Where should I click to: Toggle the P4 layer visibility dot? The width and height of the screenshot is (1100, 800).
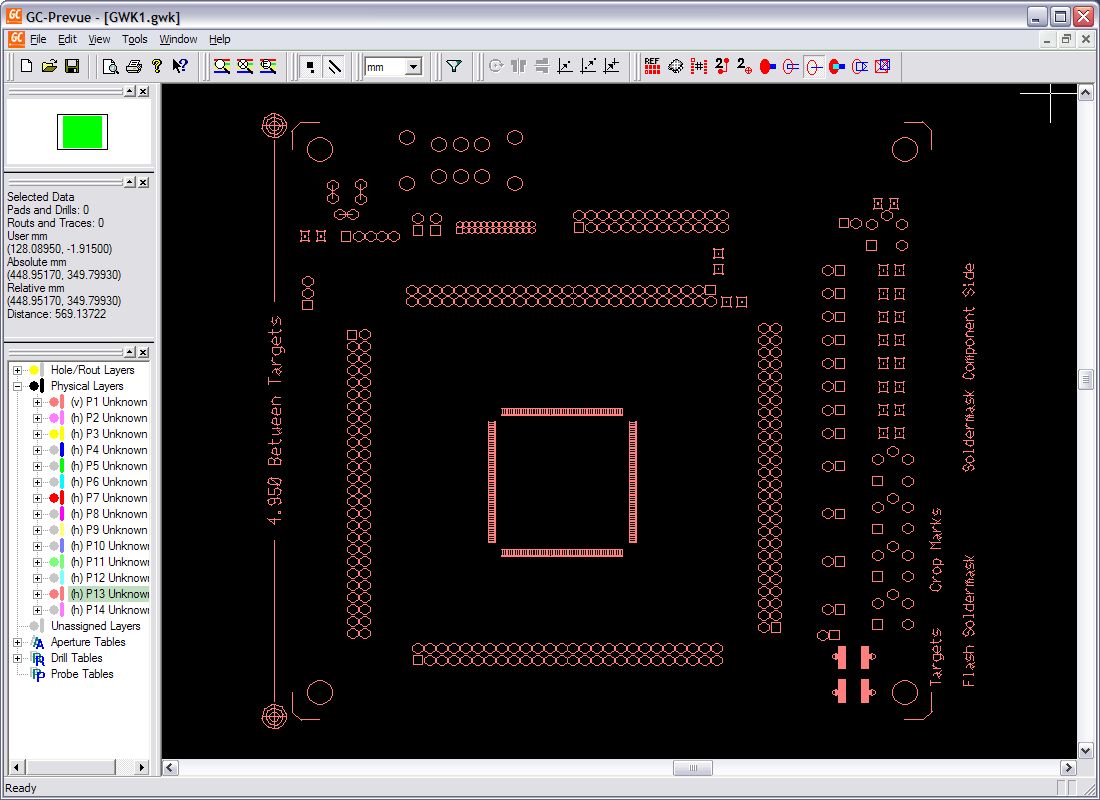(x=54, y=450)
